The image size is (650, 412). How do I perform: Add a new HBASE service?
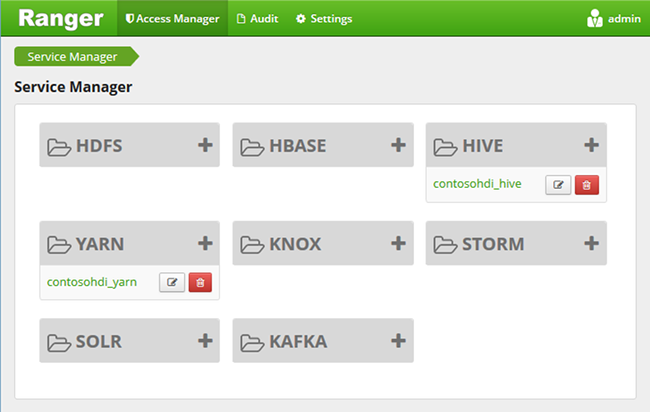click(x=398, y=145)
